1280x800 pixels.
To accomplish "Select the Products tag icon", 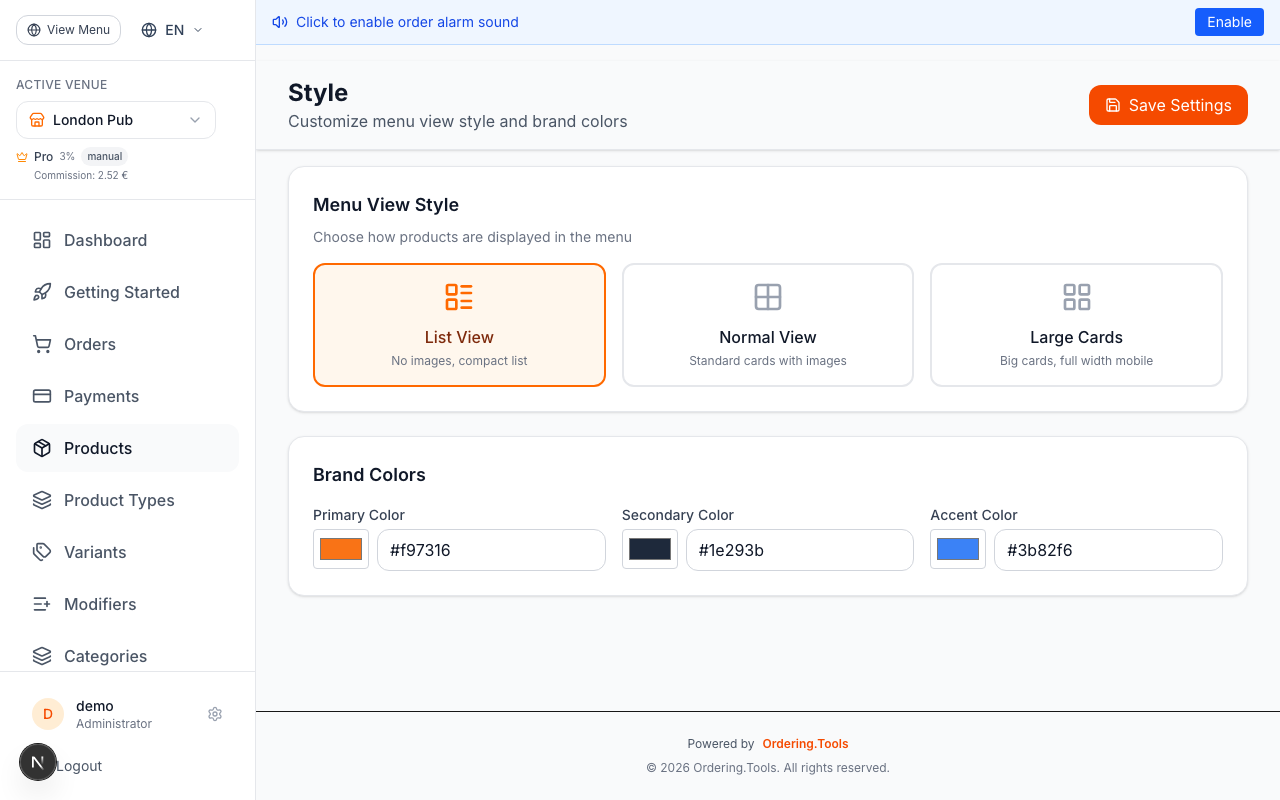I will tap(41, 448).
